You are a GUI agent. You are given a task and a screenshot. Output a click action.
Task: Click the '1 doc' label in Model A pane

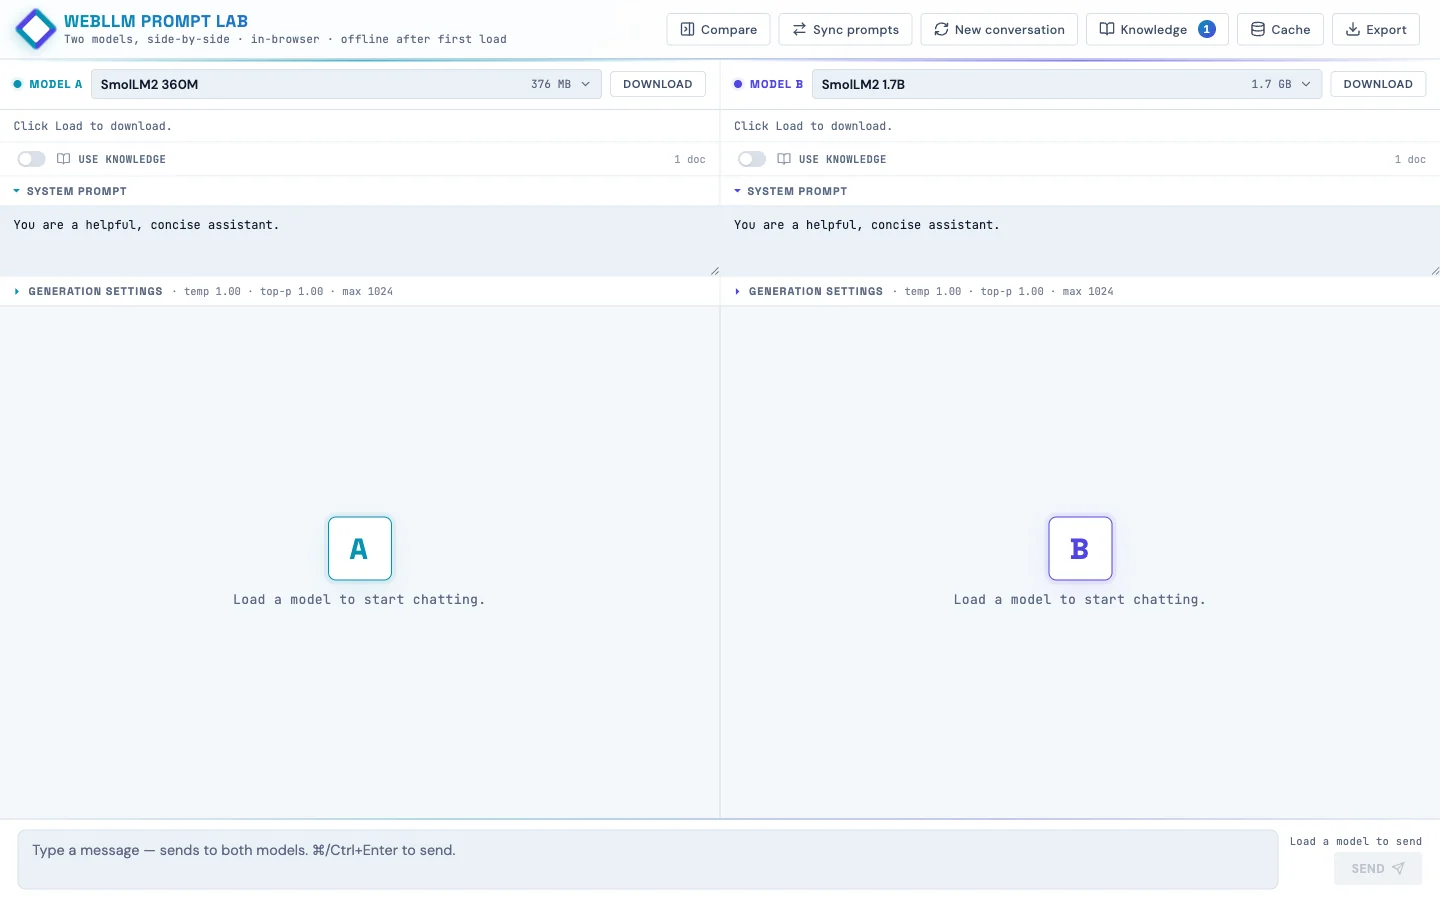click(x=690, y=159)
